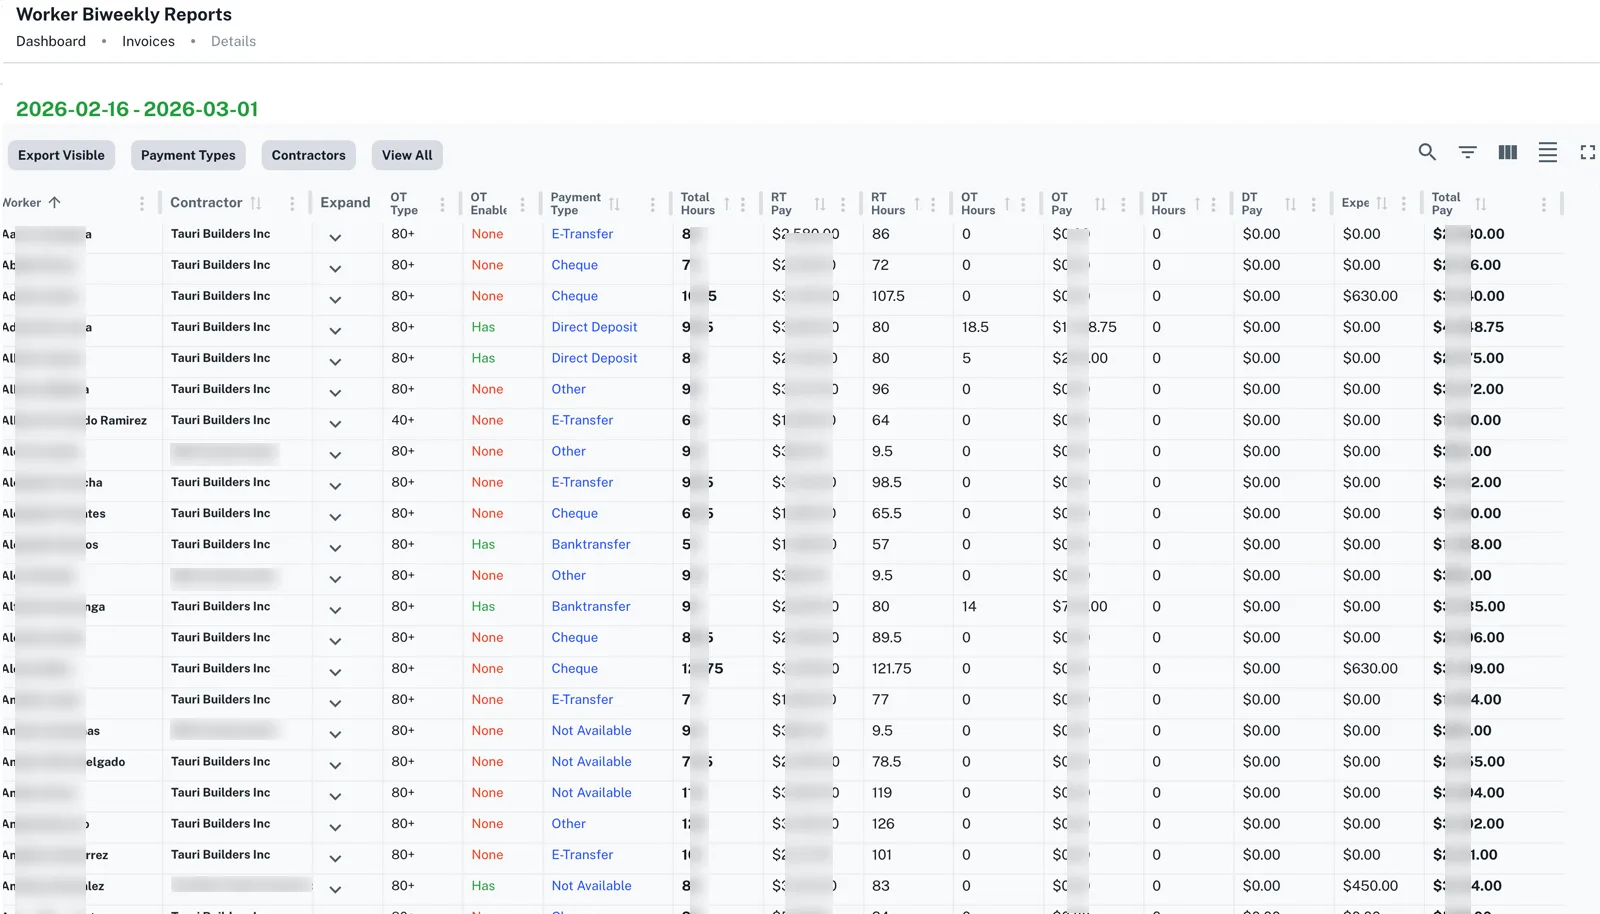Expand the first worker row chevron
The height and width of the screenshot is (914, 1600).
tap(335, 238)
